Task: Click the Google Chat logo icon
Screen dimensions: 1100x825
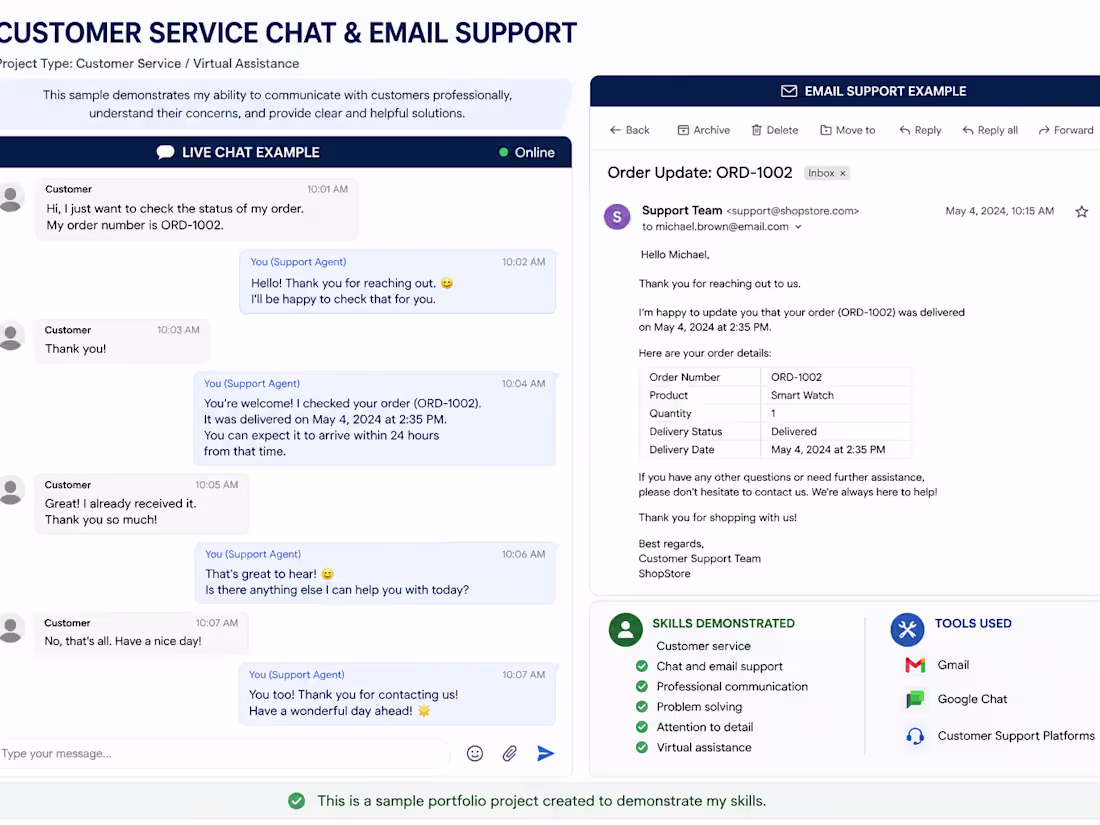Action: point(915,699)
